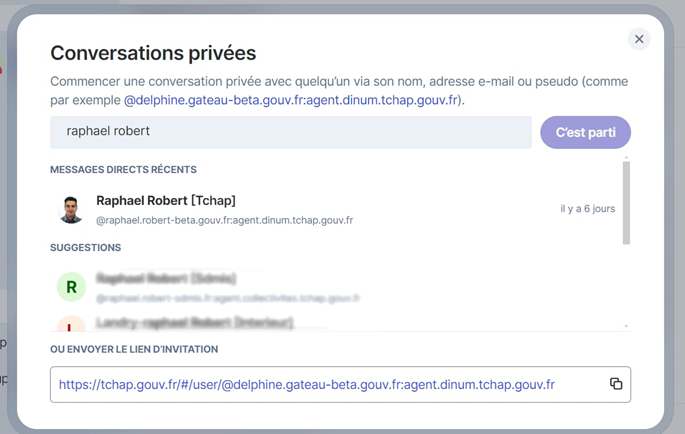The width and height of the screenshot is (685, 434).
Task: Click the scroll up arrow of results list
Action: (626, 158)
